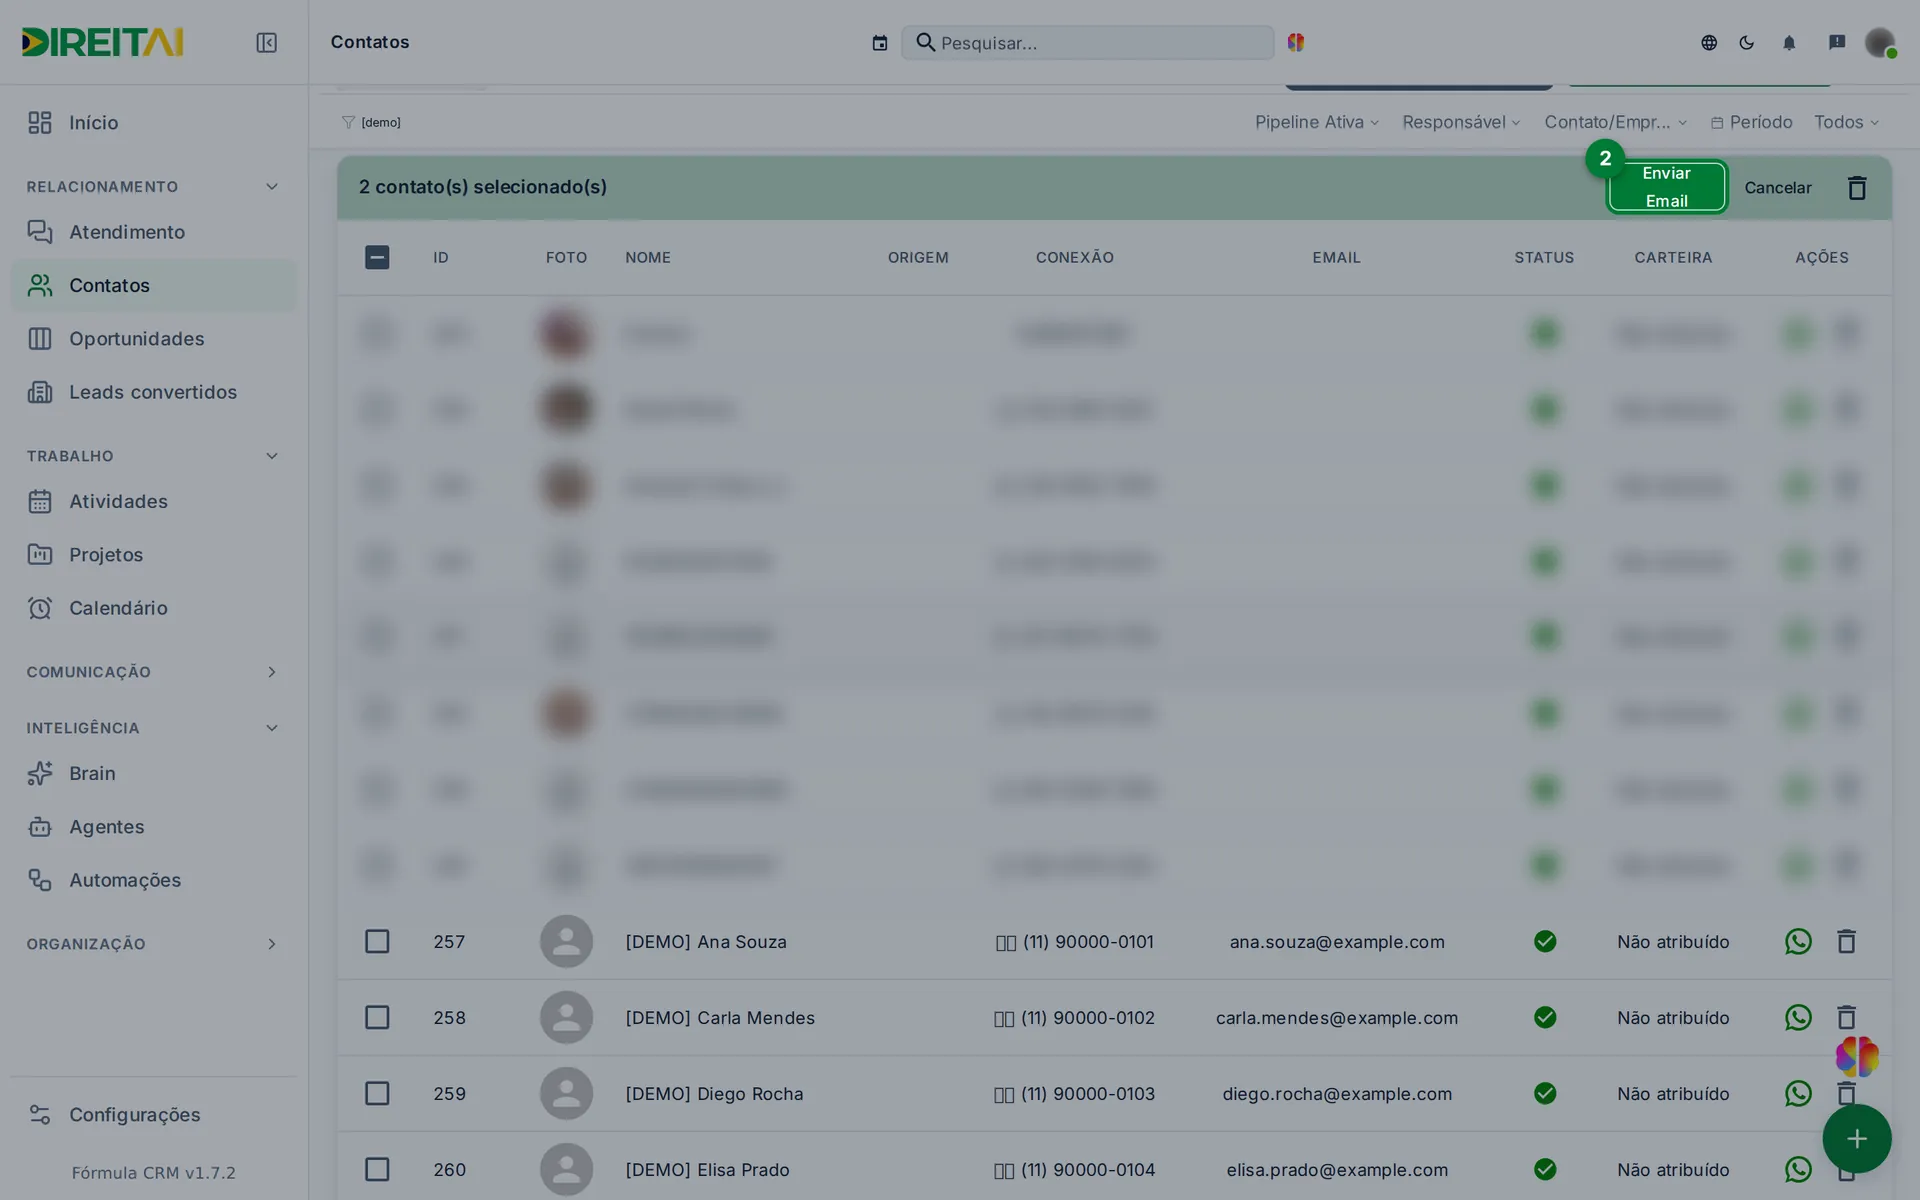This screenshot has width=1920, height=1200.
Task: Go to Início in sidebar
Action: coord(153,122)
